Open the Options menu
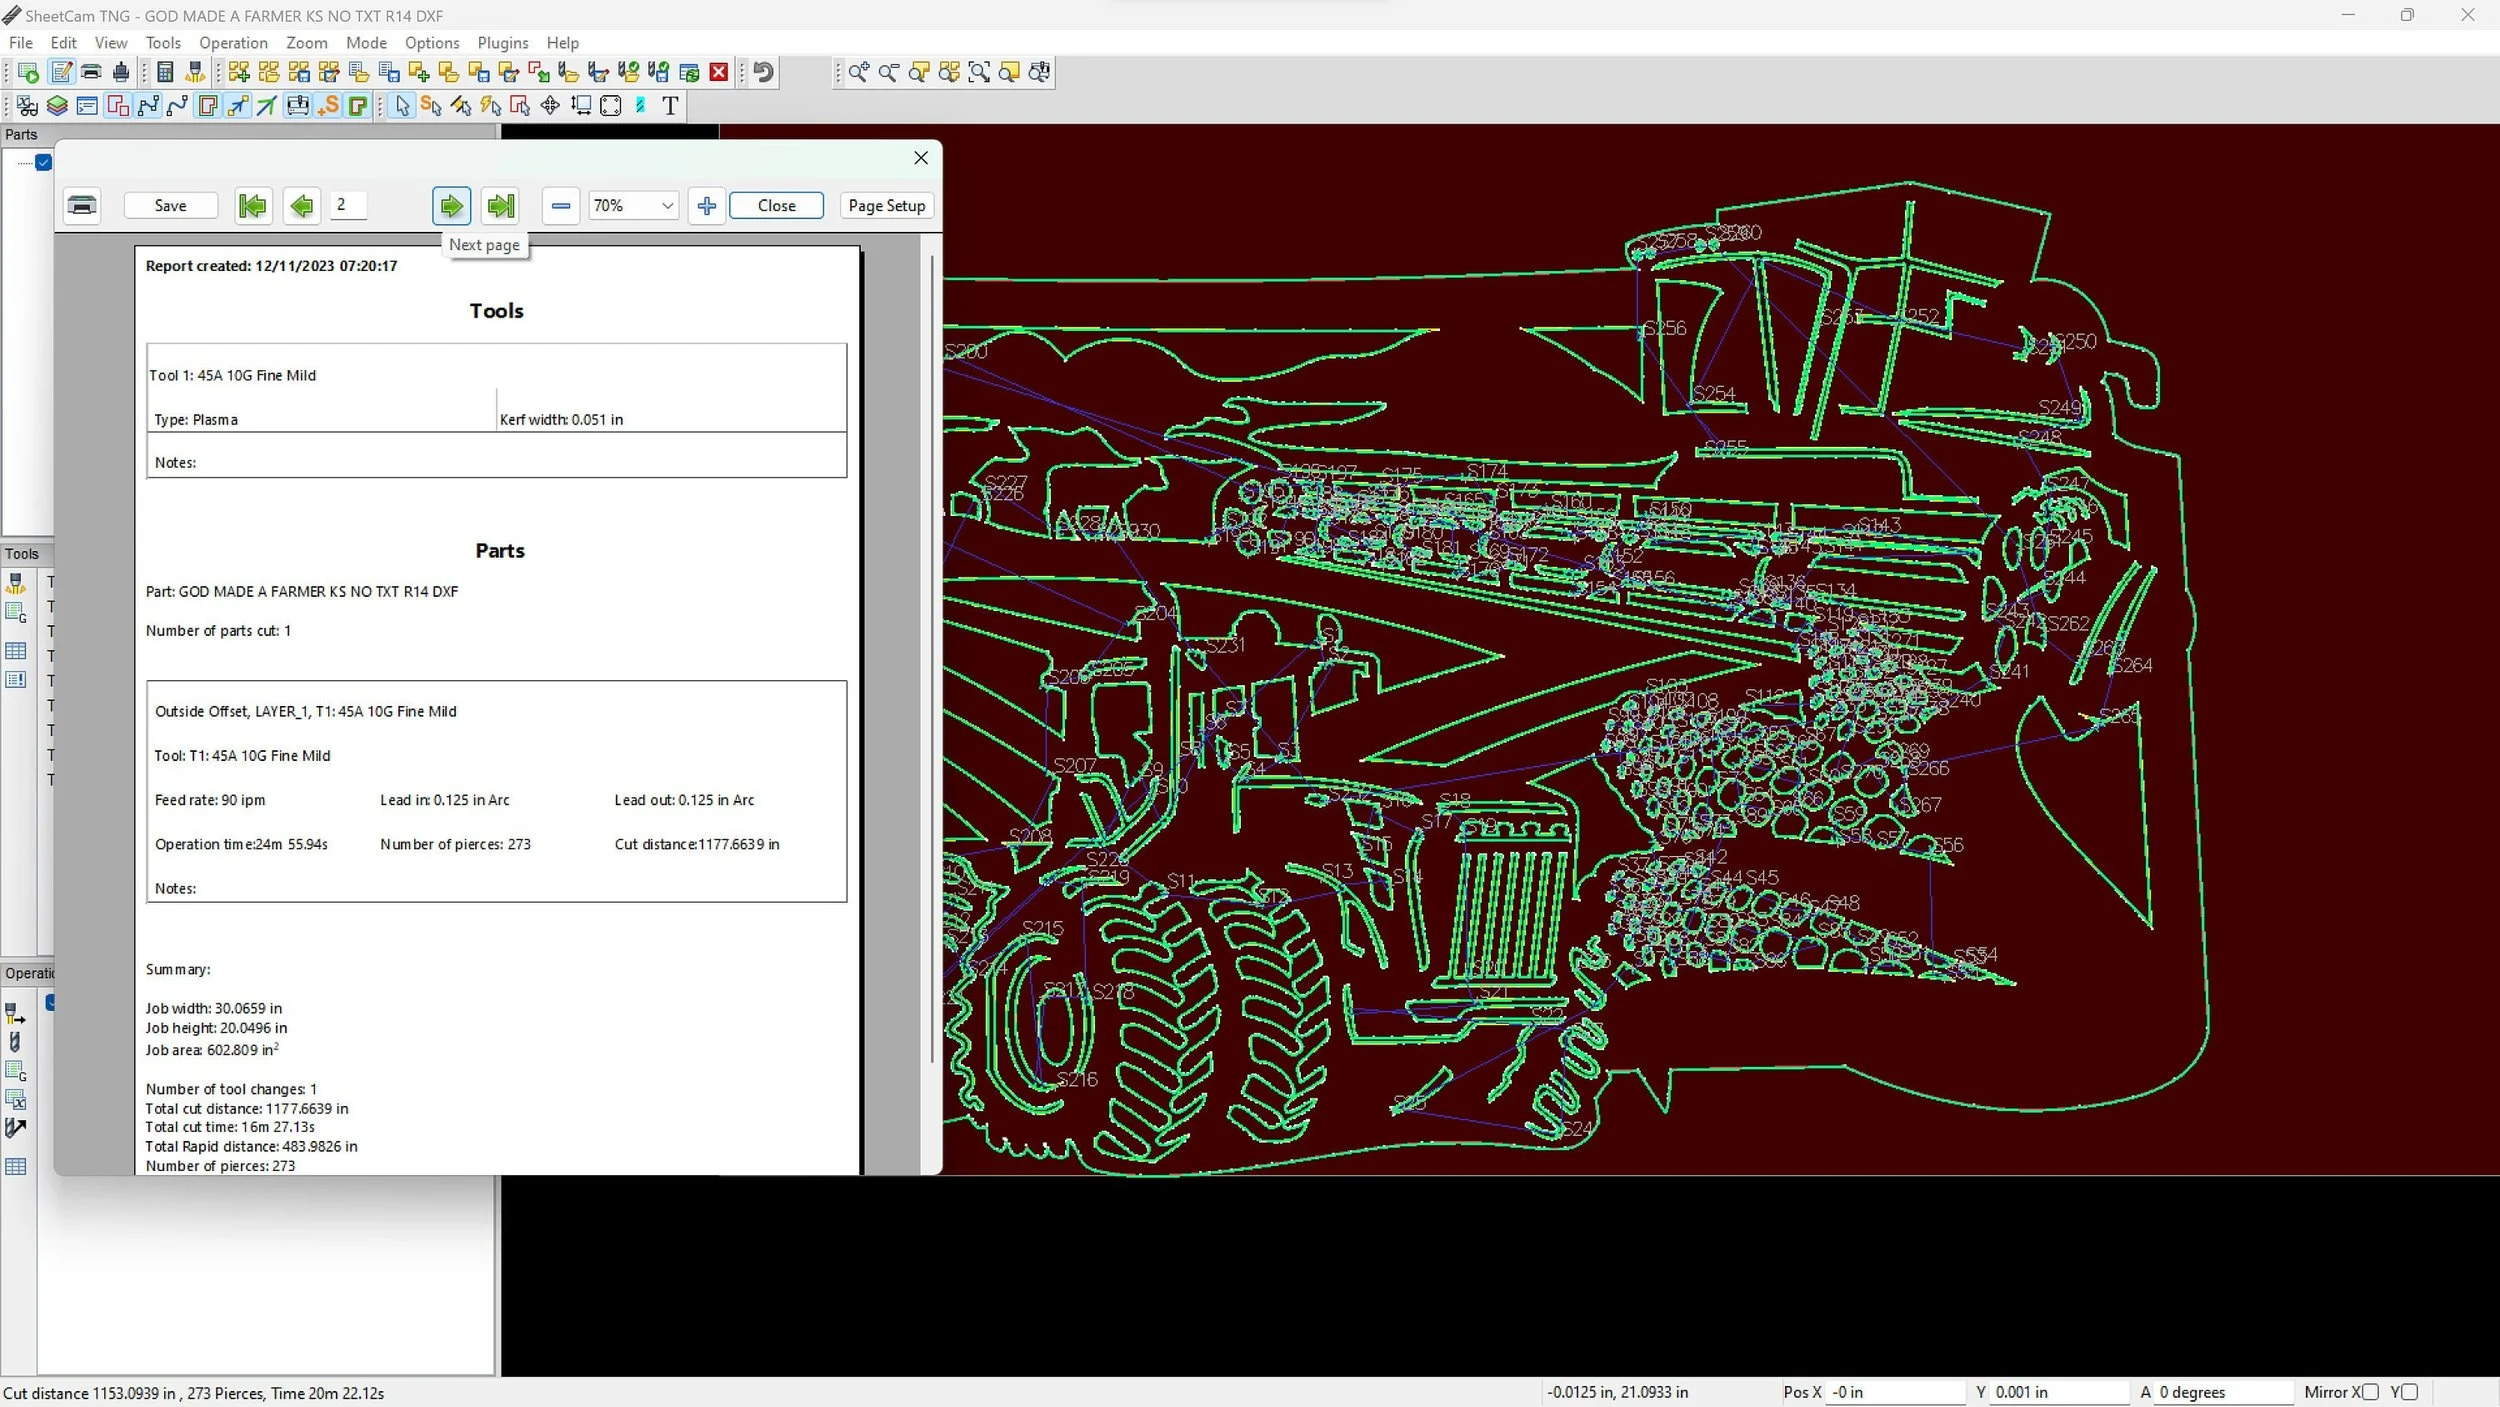Viewport: 2500px width, 1407px height. 432,43
